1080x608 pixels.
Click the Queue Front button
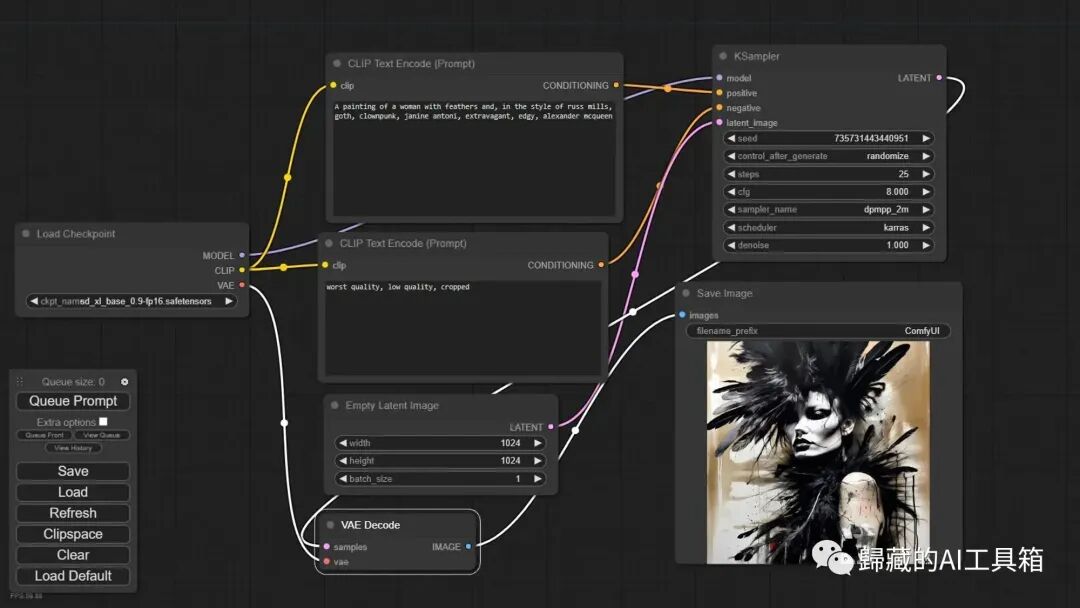tap(45, 435)
